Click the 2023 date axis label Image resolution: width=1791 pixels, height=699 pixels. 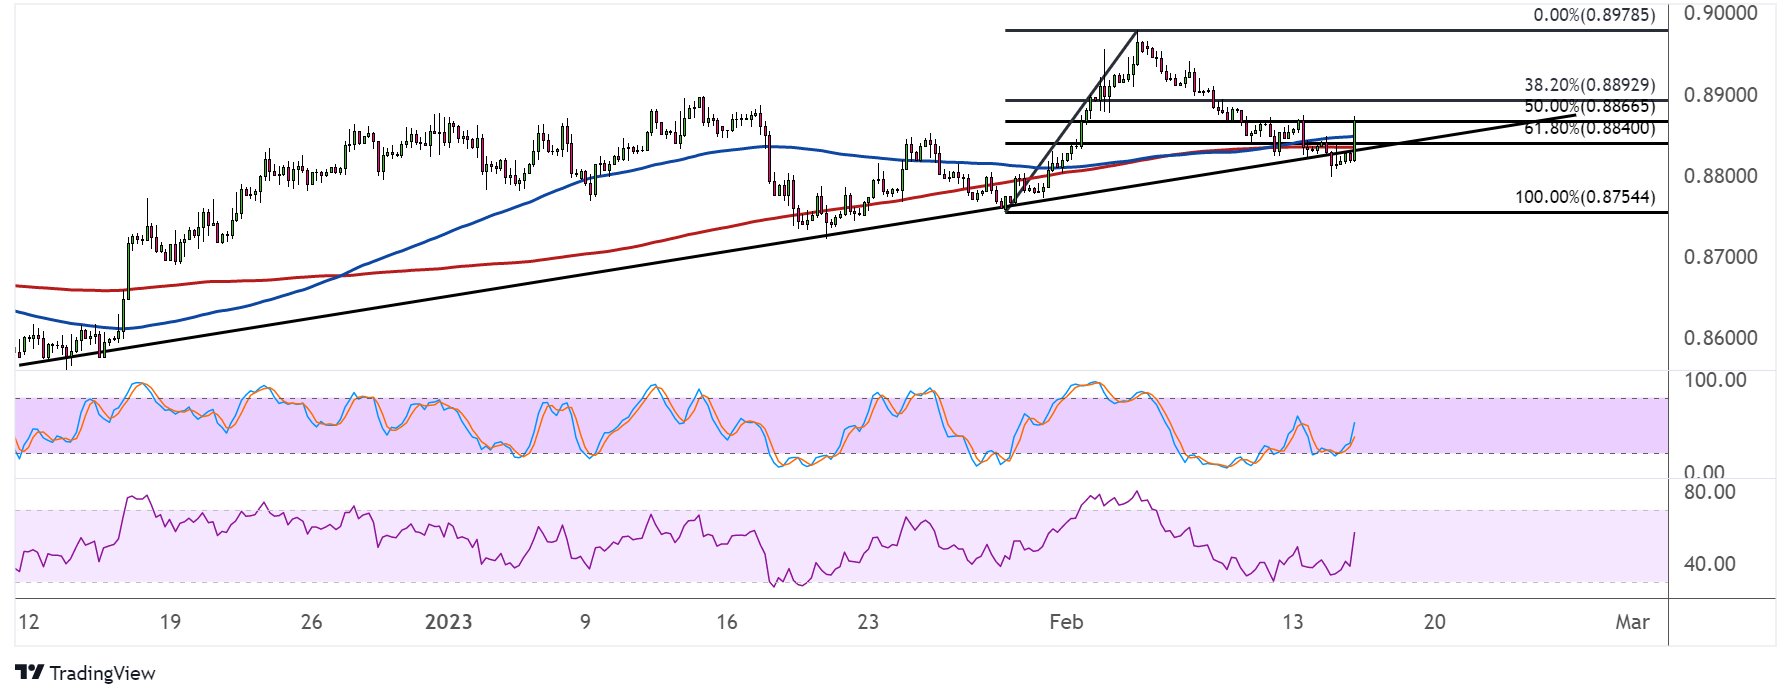[448, 622]
